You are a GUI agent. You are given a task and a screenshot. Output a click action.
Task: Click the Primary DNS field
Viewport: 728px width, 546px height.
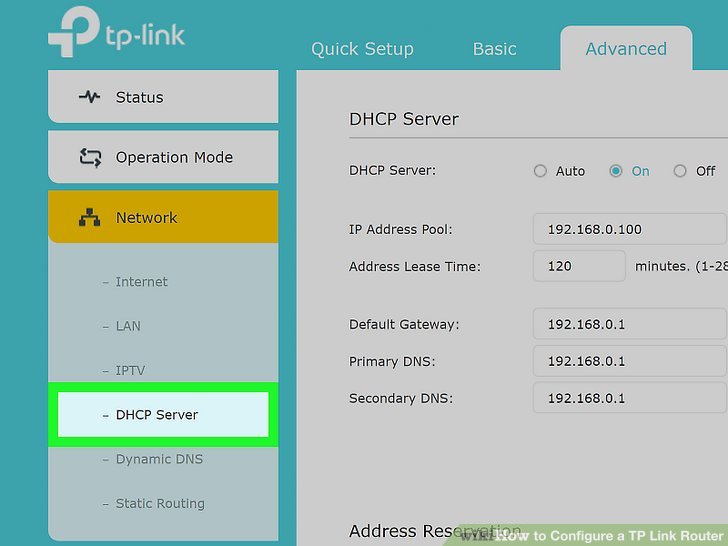point(630,361)
